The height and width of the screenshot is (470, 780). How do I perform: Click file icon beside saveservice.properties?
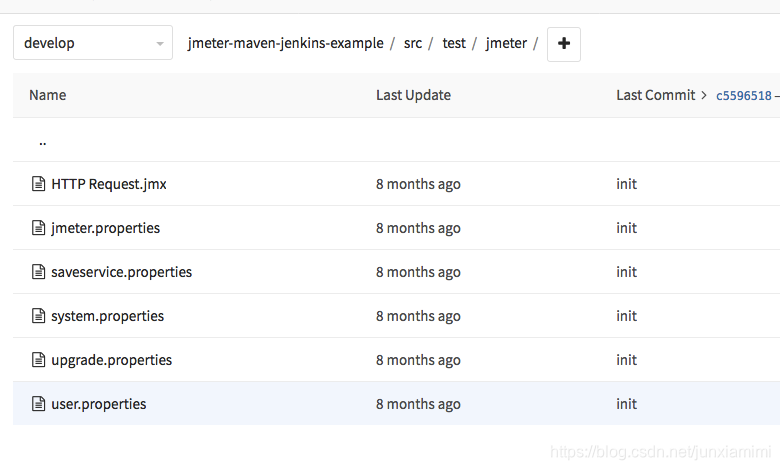(38, 272)
